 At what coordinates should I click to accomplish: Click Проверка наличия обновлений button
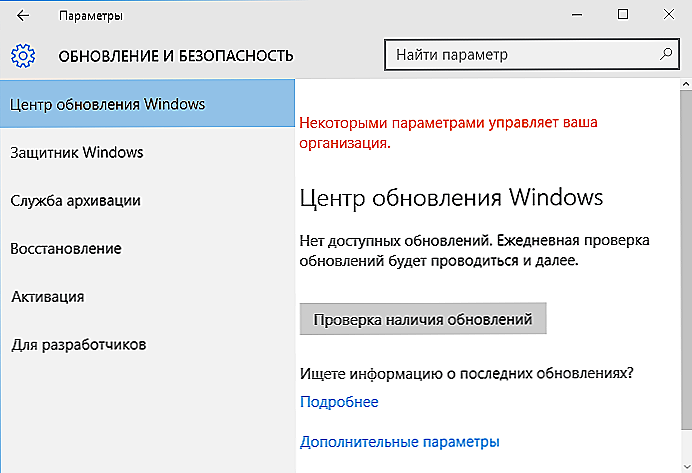pyautogui.click(x=423, y=319)
